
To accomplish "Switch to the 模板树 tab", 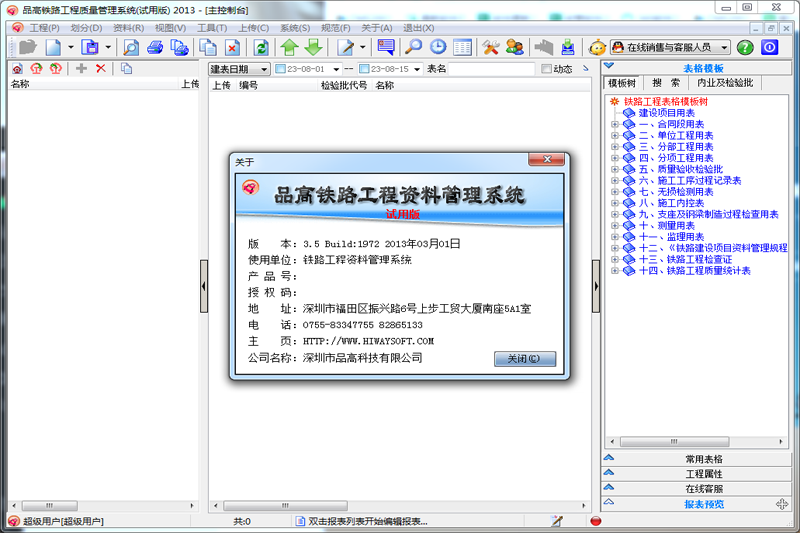I will (622, 83).
